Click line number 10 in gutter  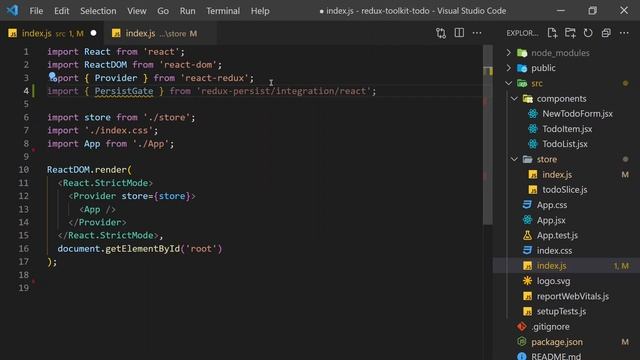tap(24, 169)
